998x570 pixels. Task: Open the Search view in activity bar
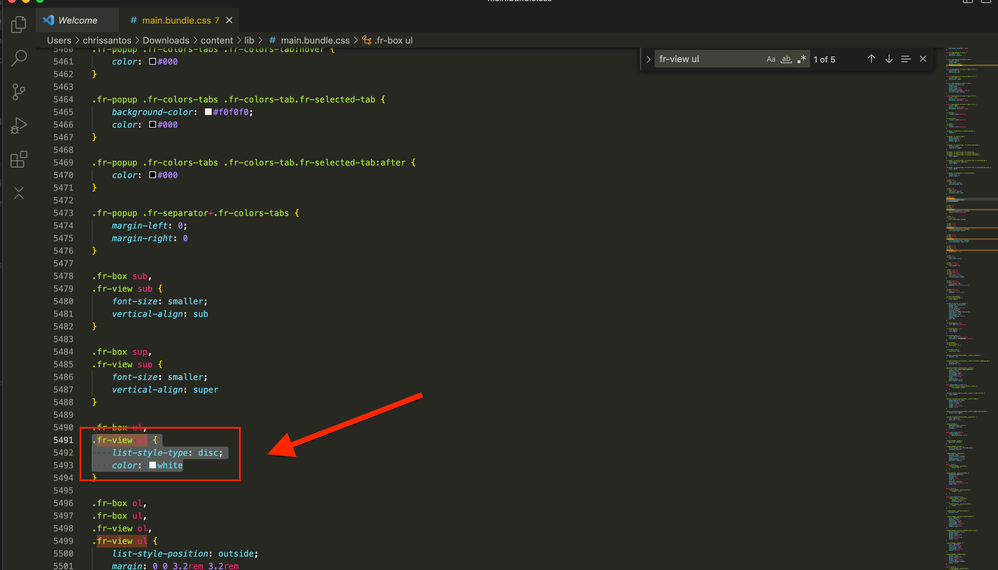click(19, 58)
